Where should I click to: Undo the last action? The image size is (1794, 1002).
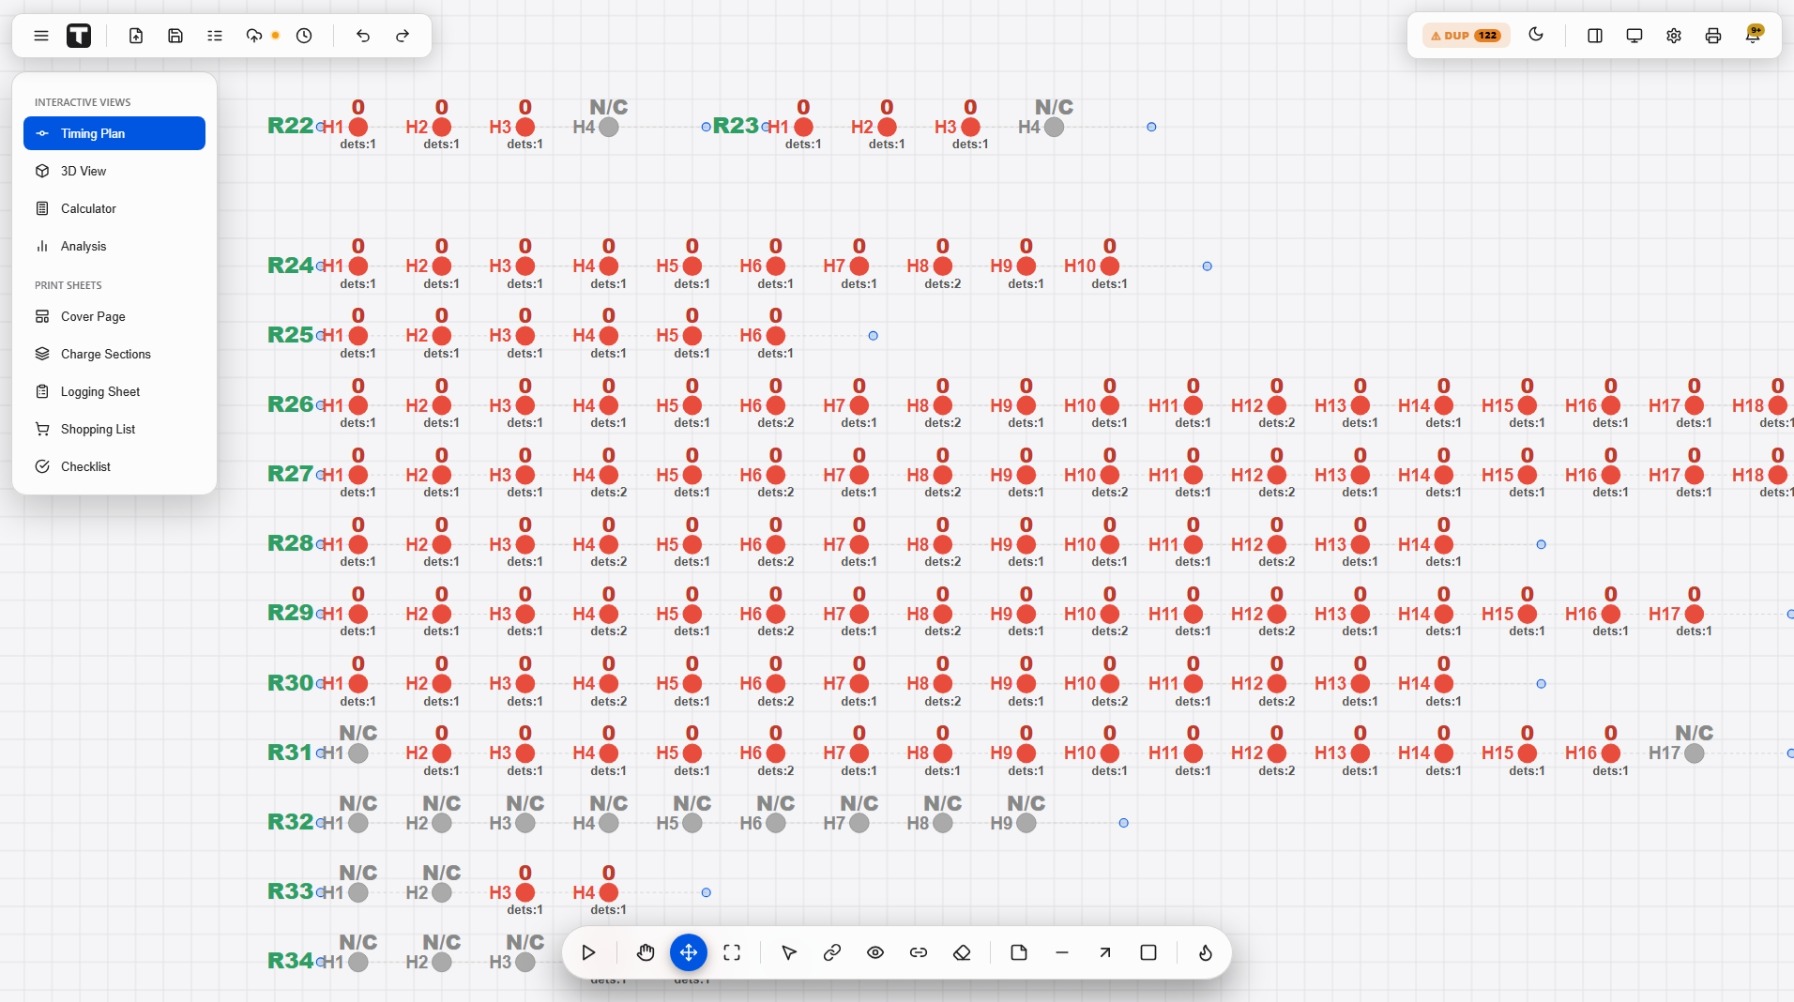363,36
